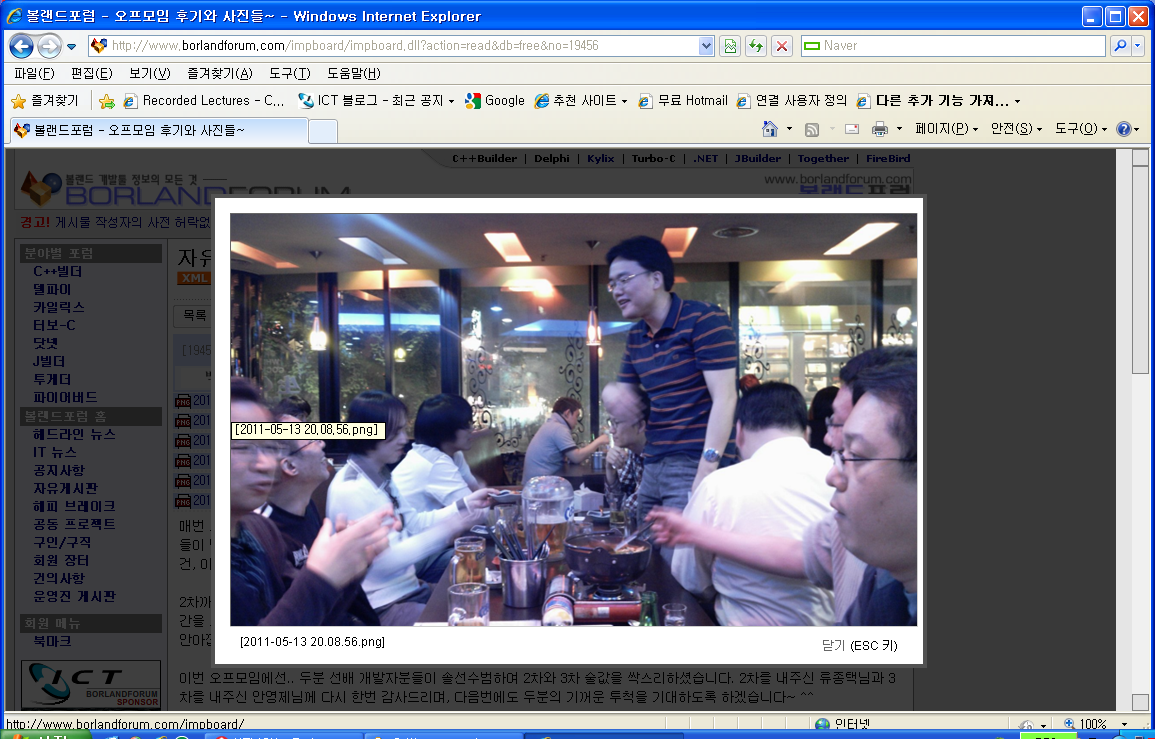
Task: Open the 페이지(P) dropdown menu
Action: (946, 129)
